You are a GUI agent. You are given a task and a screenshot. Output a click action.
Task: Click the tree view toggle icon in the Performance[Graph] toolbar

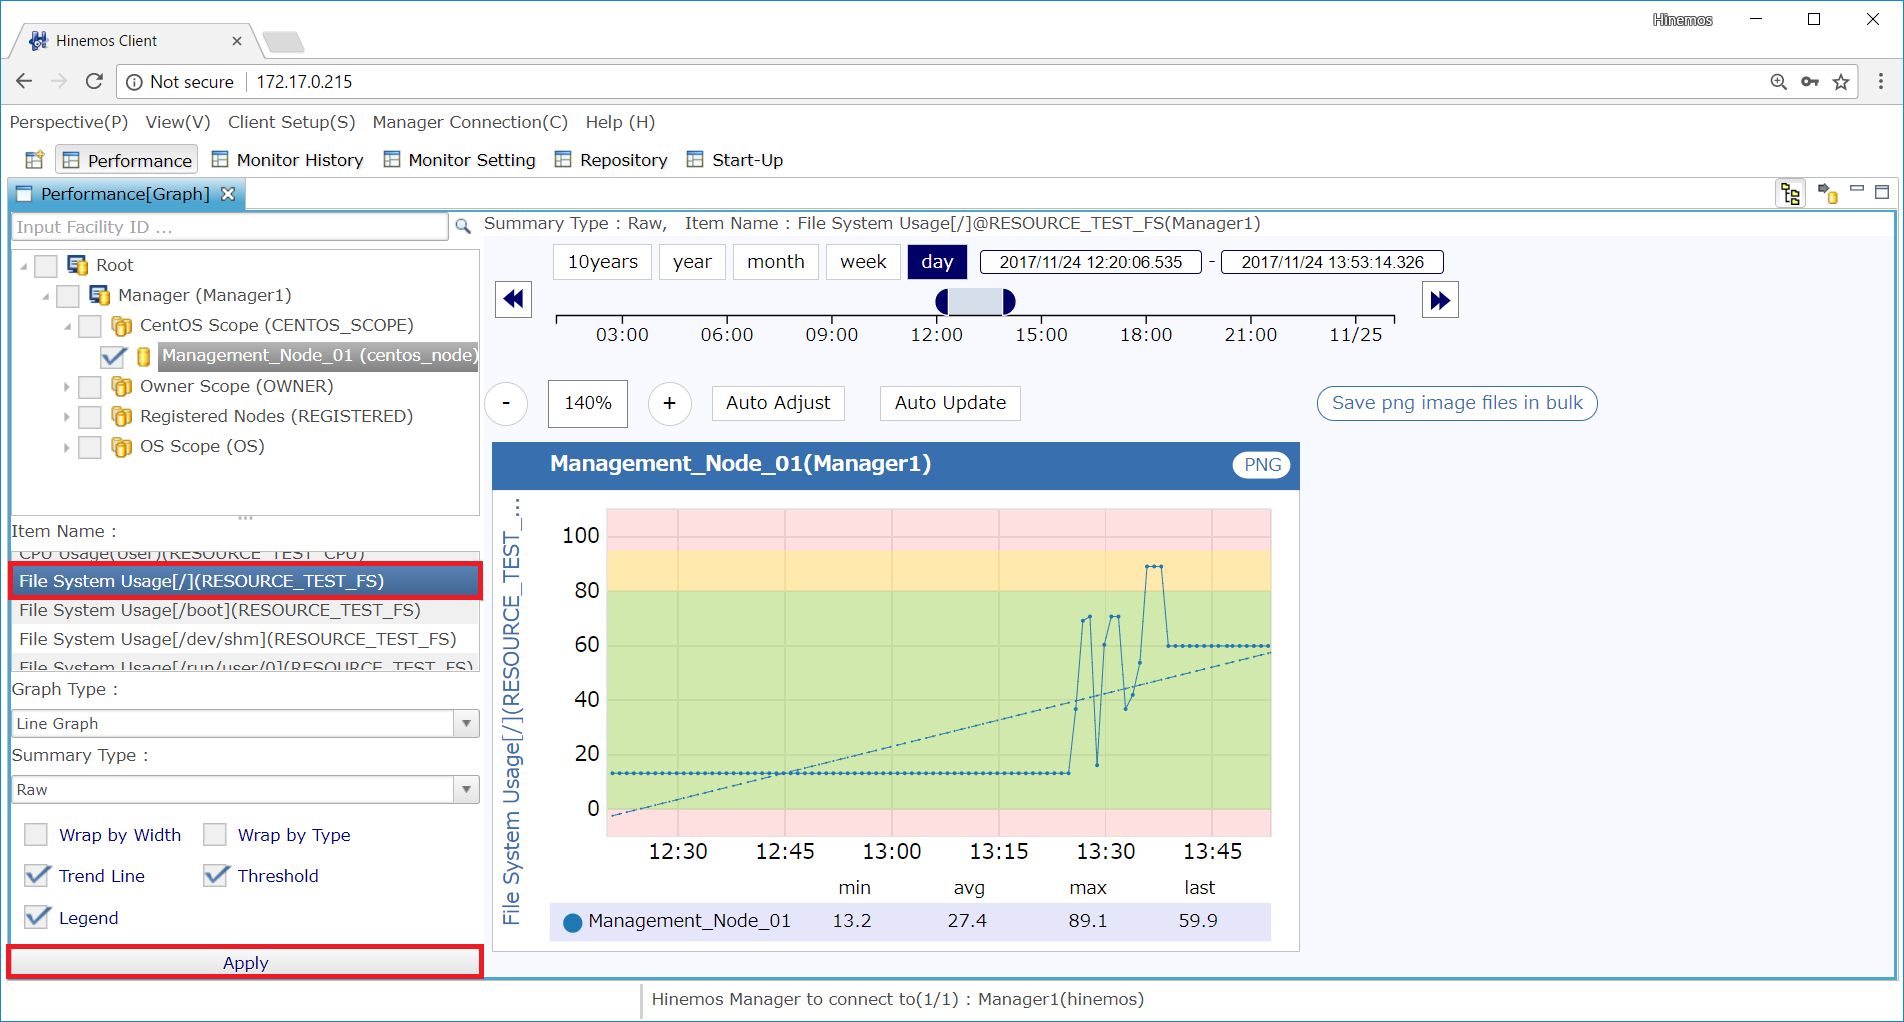1791,194
